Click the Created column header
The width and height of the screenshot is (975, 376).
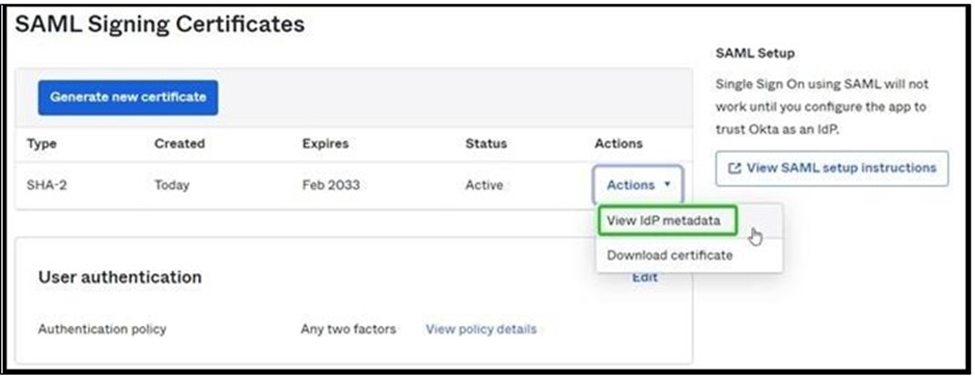click(x=180, y=144)
